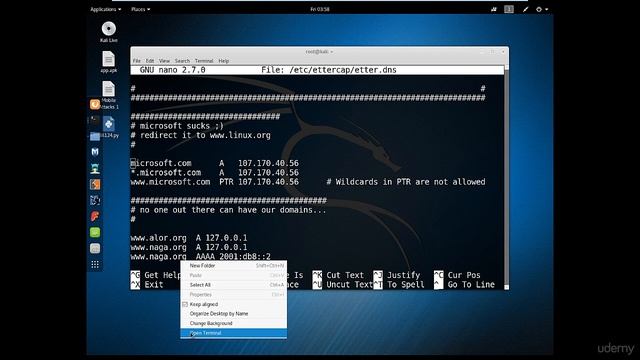Open the clock showing Fri 03:58
The width and height of the screenshot is (640, 360).
point(320,9)
